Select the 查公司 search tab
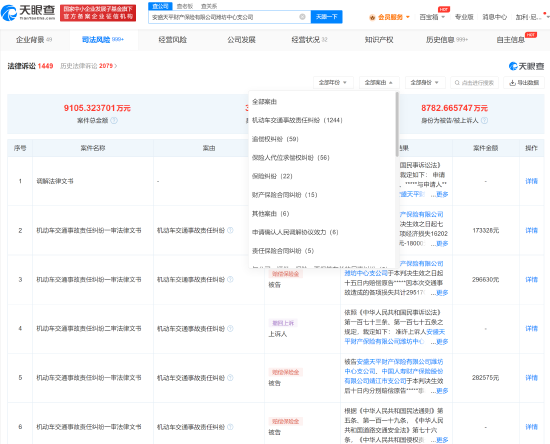The width and height of the screenshot is (550, 444). [160, 6]
